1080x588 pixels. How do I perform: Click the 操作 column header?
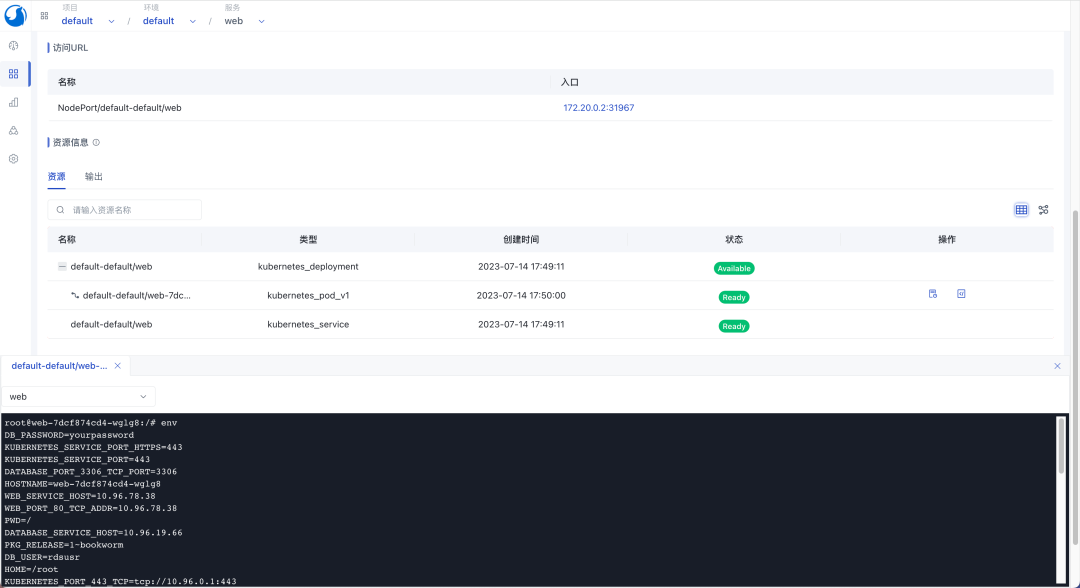click(x=946, y=240)
